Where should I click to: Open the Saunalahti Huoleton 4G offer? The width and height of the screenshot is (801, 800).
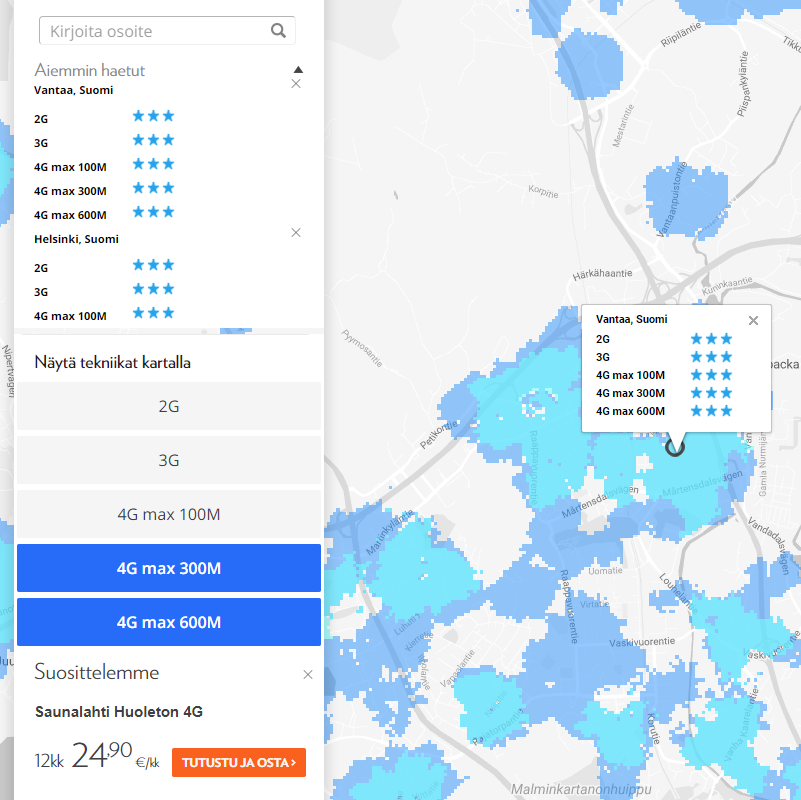coord(239,763)
